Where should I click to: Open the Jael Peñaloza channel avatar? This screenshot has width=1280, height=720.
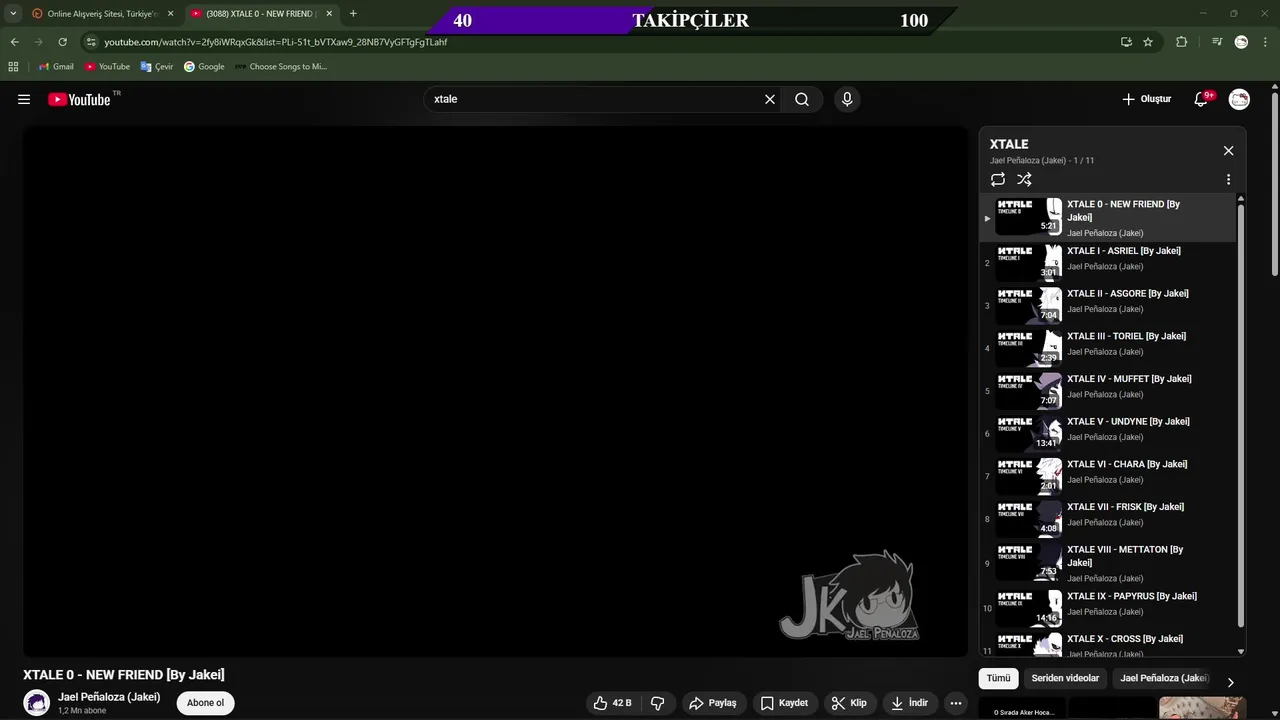[x=37, y=703]
